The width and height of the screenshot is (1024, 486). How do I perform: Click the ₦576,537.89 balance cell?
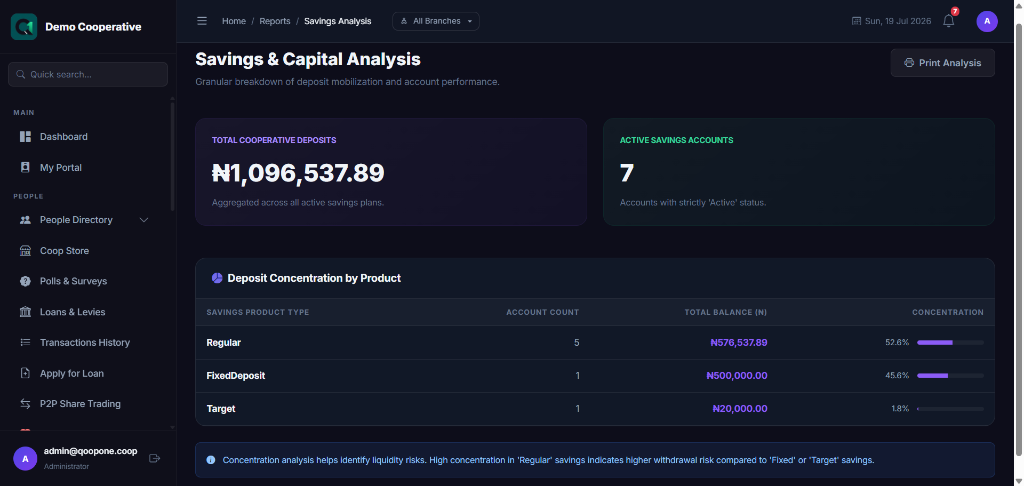click(739, 342)
